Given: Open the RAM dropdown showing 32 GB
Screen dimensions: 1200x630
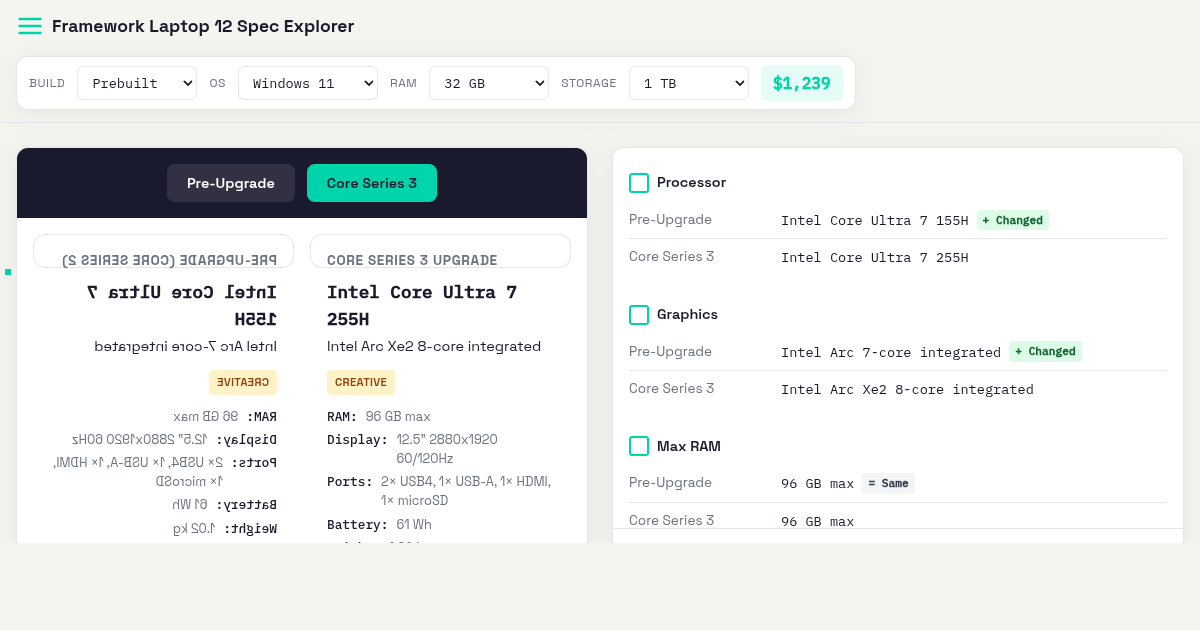Looking at the screenshot, I should (x=489, y=83).
